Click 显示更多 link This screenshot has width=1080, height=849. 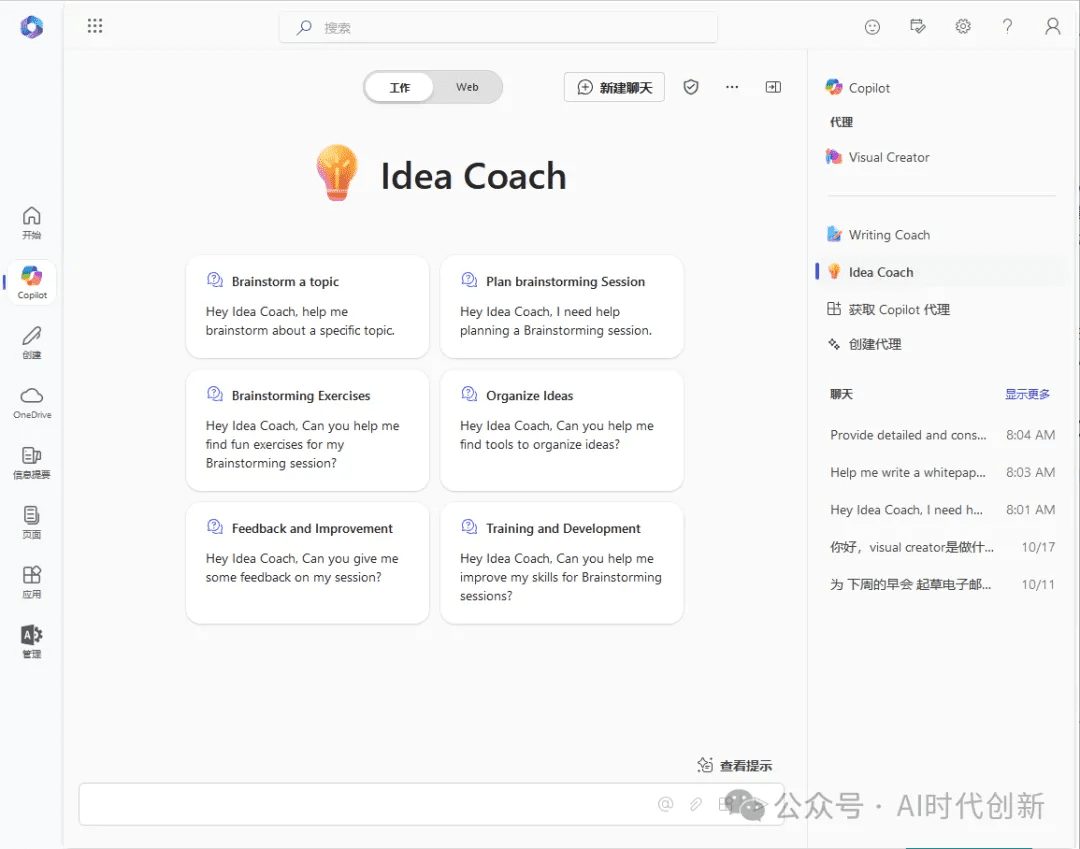tap(1027, 394)
